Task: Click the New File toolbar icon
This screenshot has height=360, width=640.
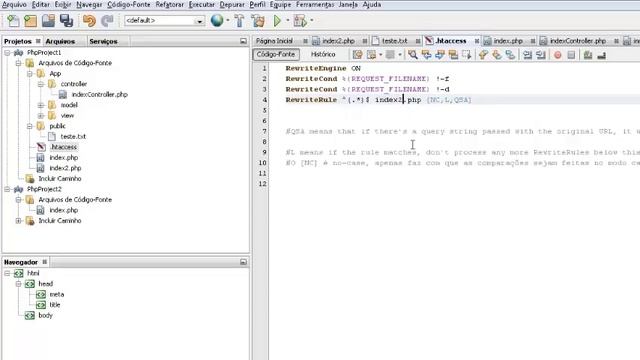Action: pos(13,20)
